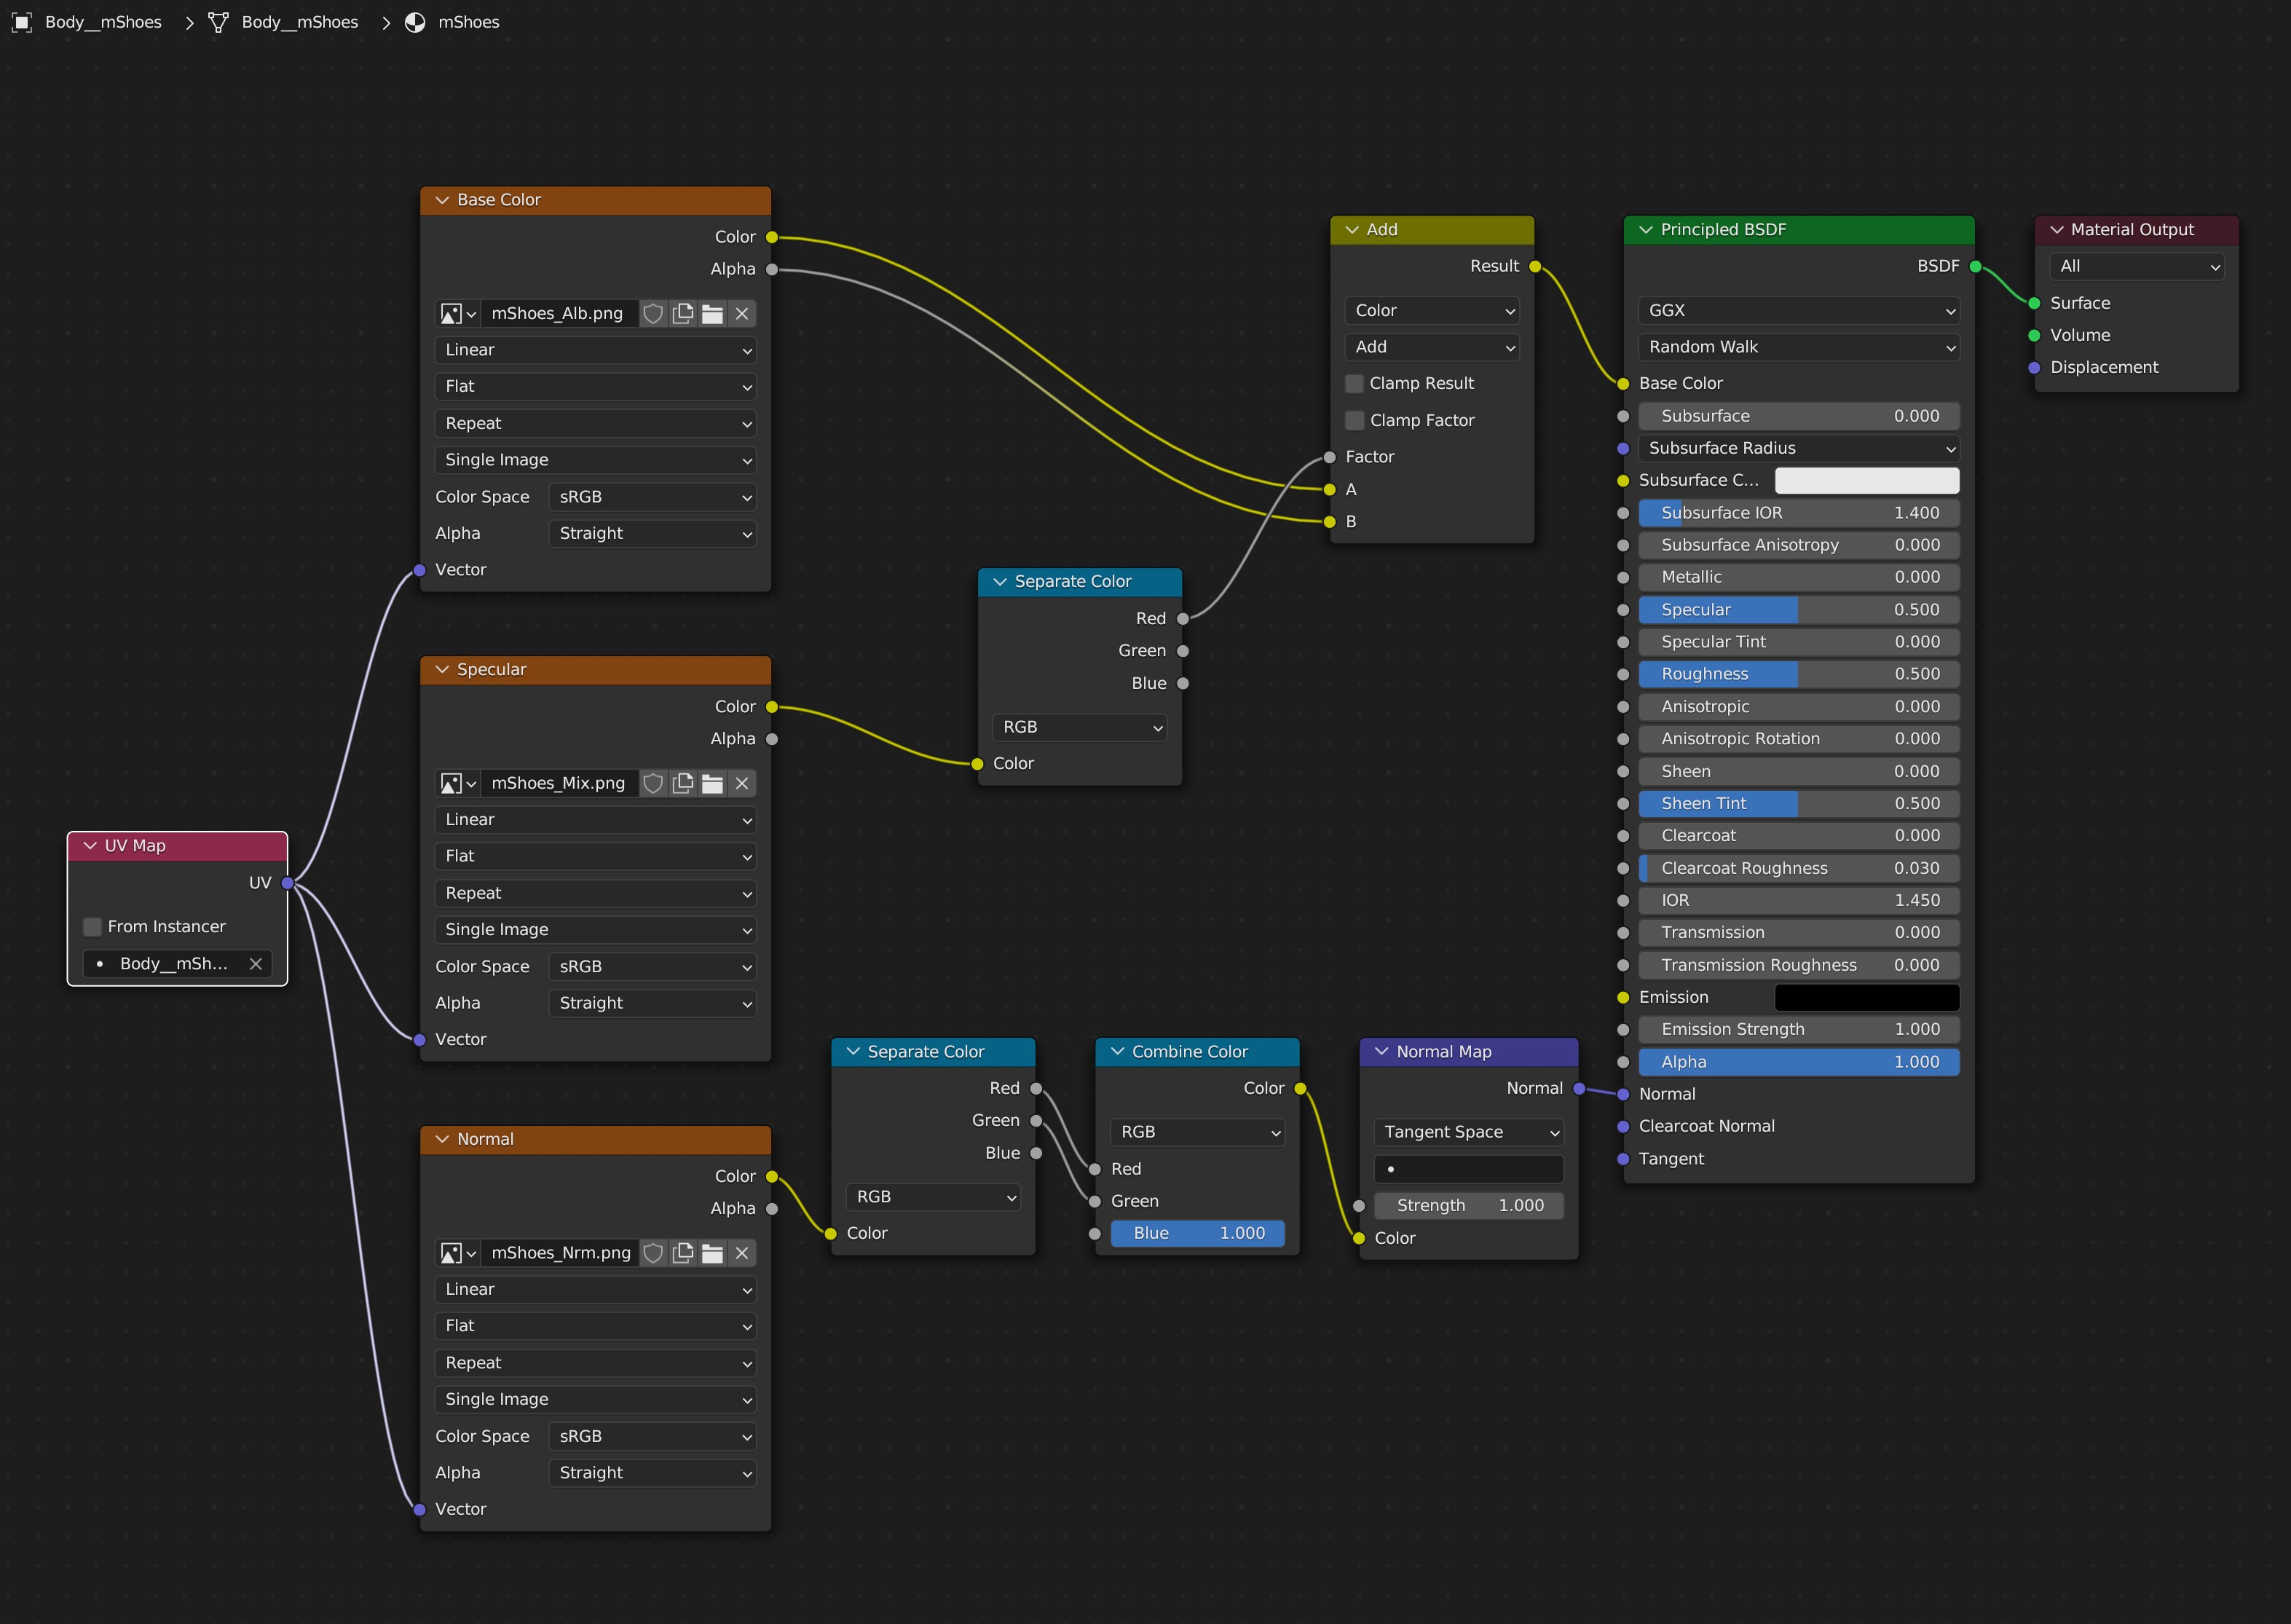The image size is (2291, 1624).
Task: Click Body__mShoes mesh breadcrumb
Action: (x=300, y=22)
